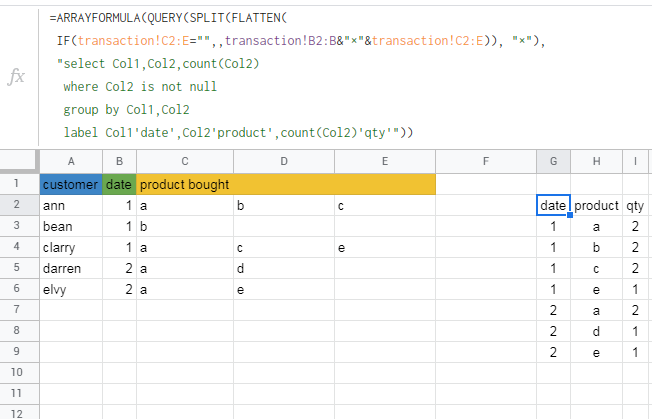This screenshot has width=652, height=419.
Task: Select row 1 header
Action: pyautogui.click(x=19, y=184)
